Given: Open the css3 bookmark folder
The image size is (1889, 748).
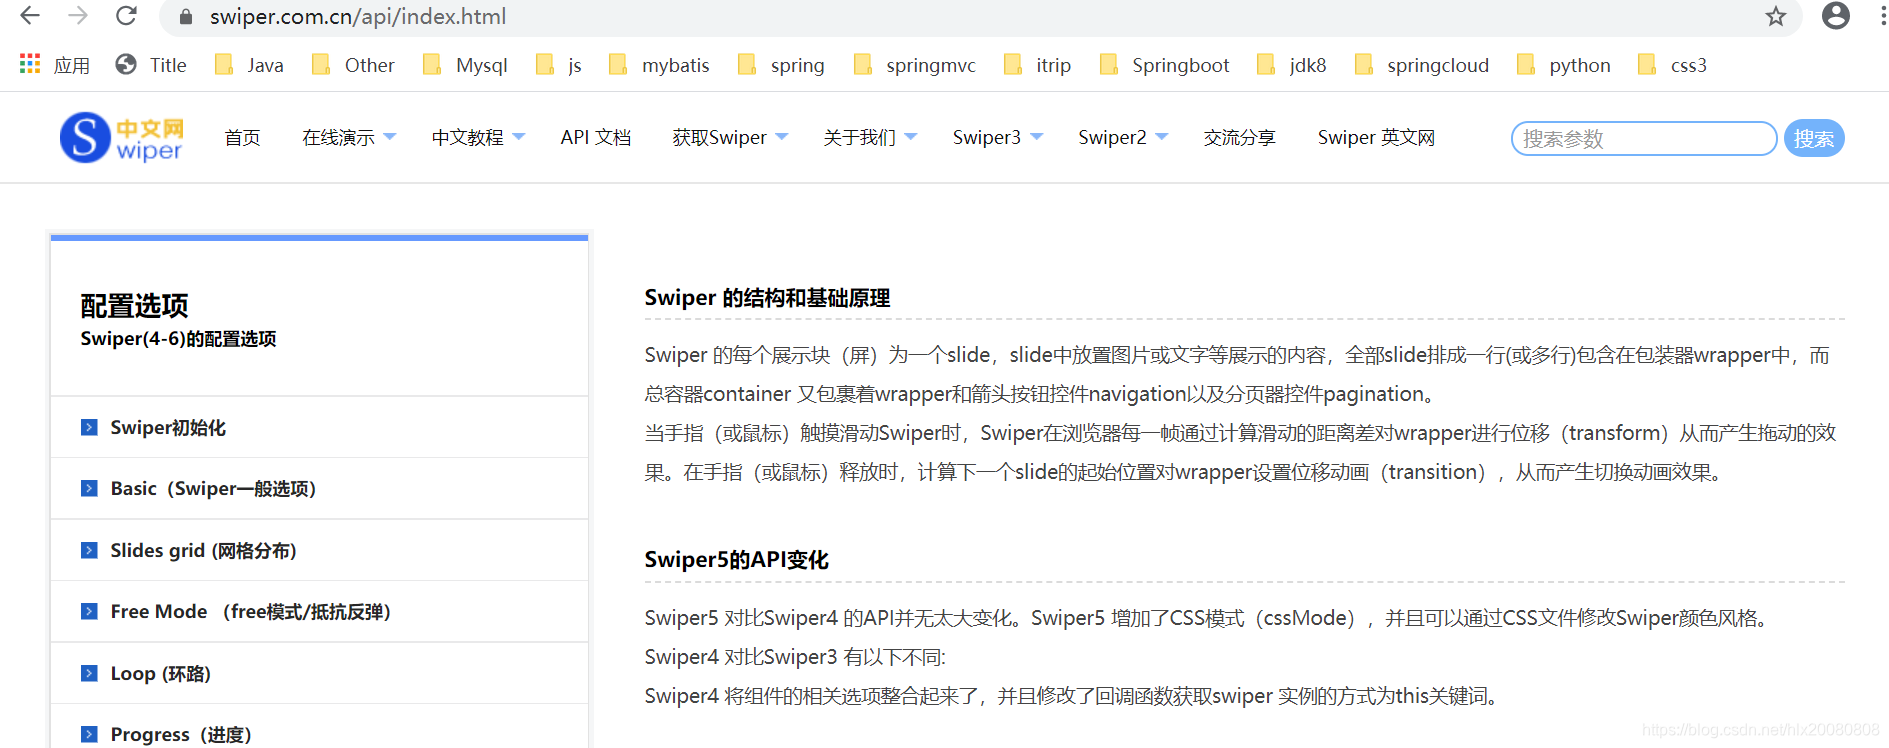Looking at the screenshot, I should point(1672,65).
